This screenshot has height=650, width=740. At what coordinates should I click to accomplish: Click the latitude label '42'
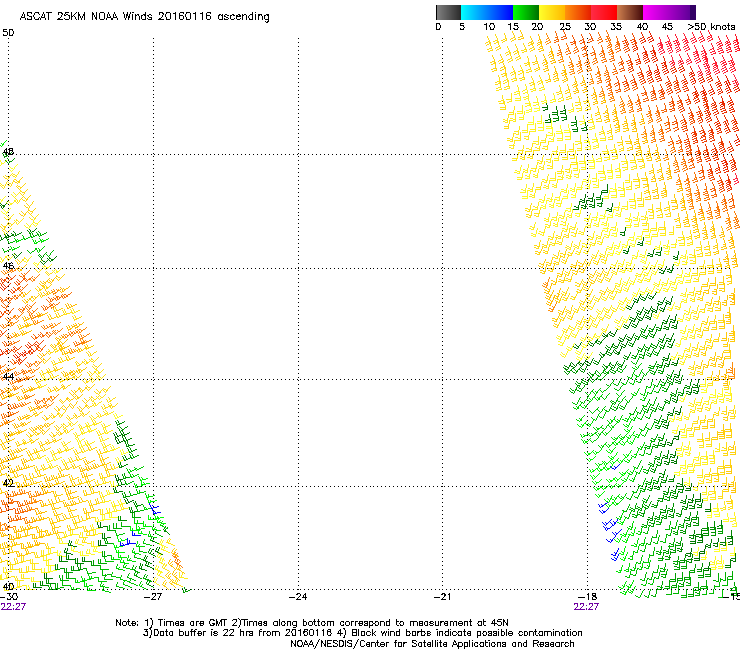pyautogui.click(x=8, y=483)
